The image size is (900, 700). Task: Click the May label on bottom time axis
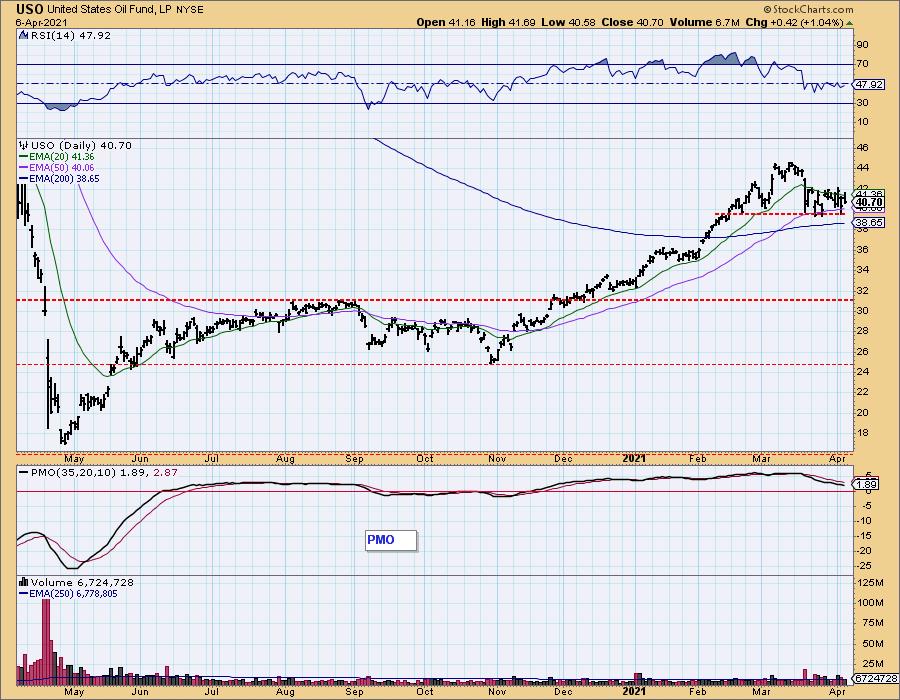click(75, 691)
